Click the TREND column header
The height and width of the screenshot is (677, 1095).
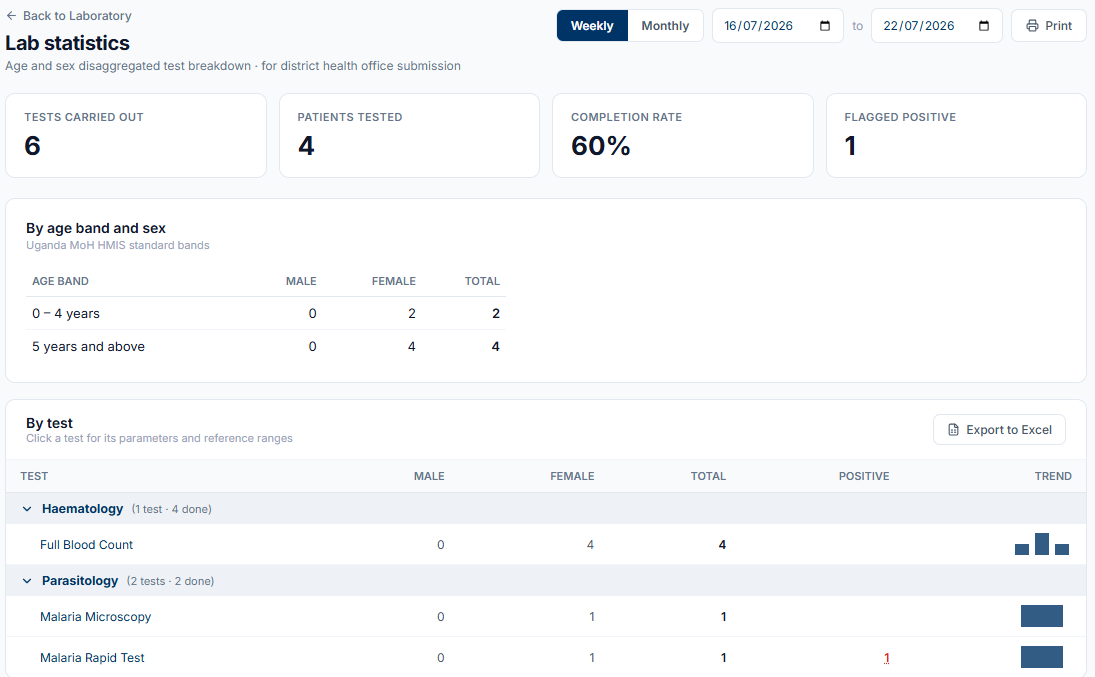tap(1053, 476)
